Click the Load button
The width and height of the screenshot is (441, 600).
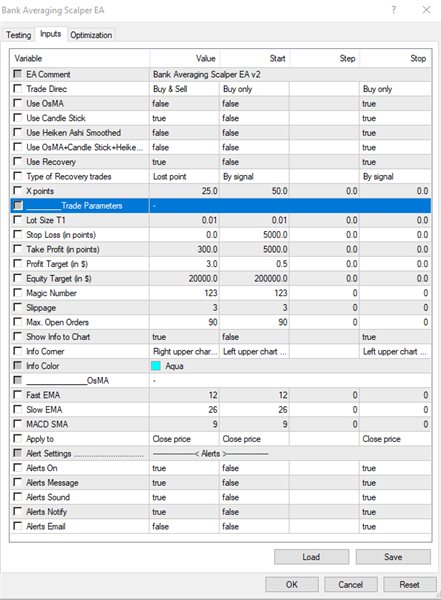(311, 557)
